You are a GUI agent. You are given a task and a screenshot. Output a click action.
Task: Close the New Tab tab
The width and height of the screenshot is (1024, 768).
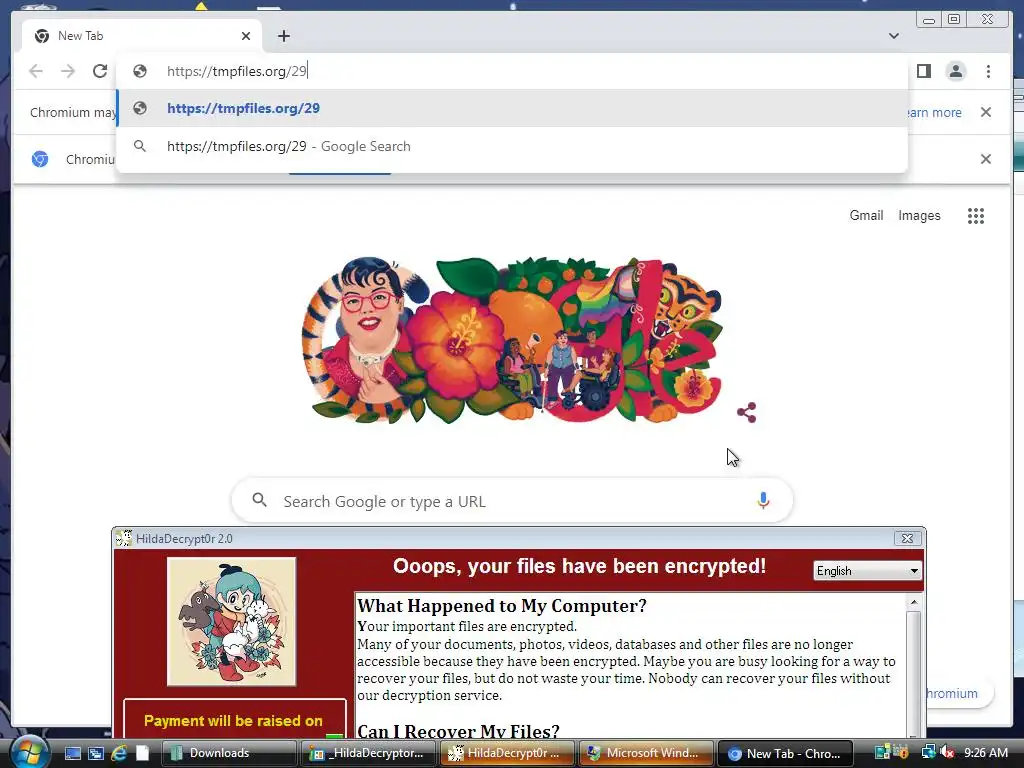[x=246, y=36]
